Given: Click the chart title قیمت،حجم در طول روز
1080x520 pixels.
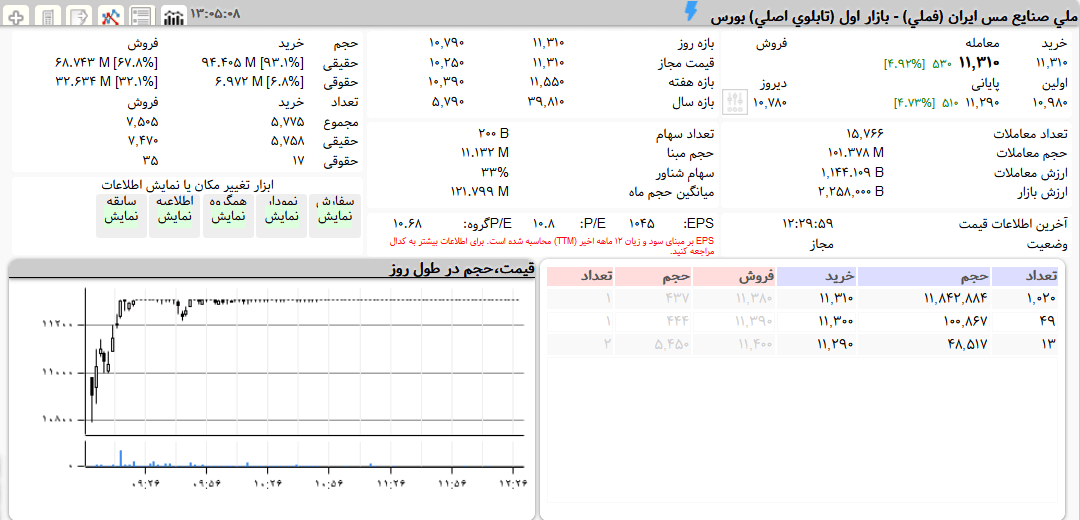Looking at the screenshot, I should coord(461,270).
